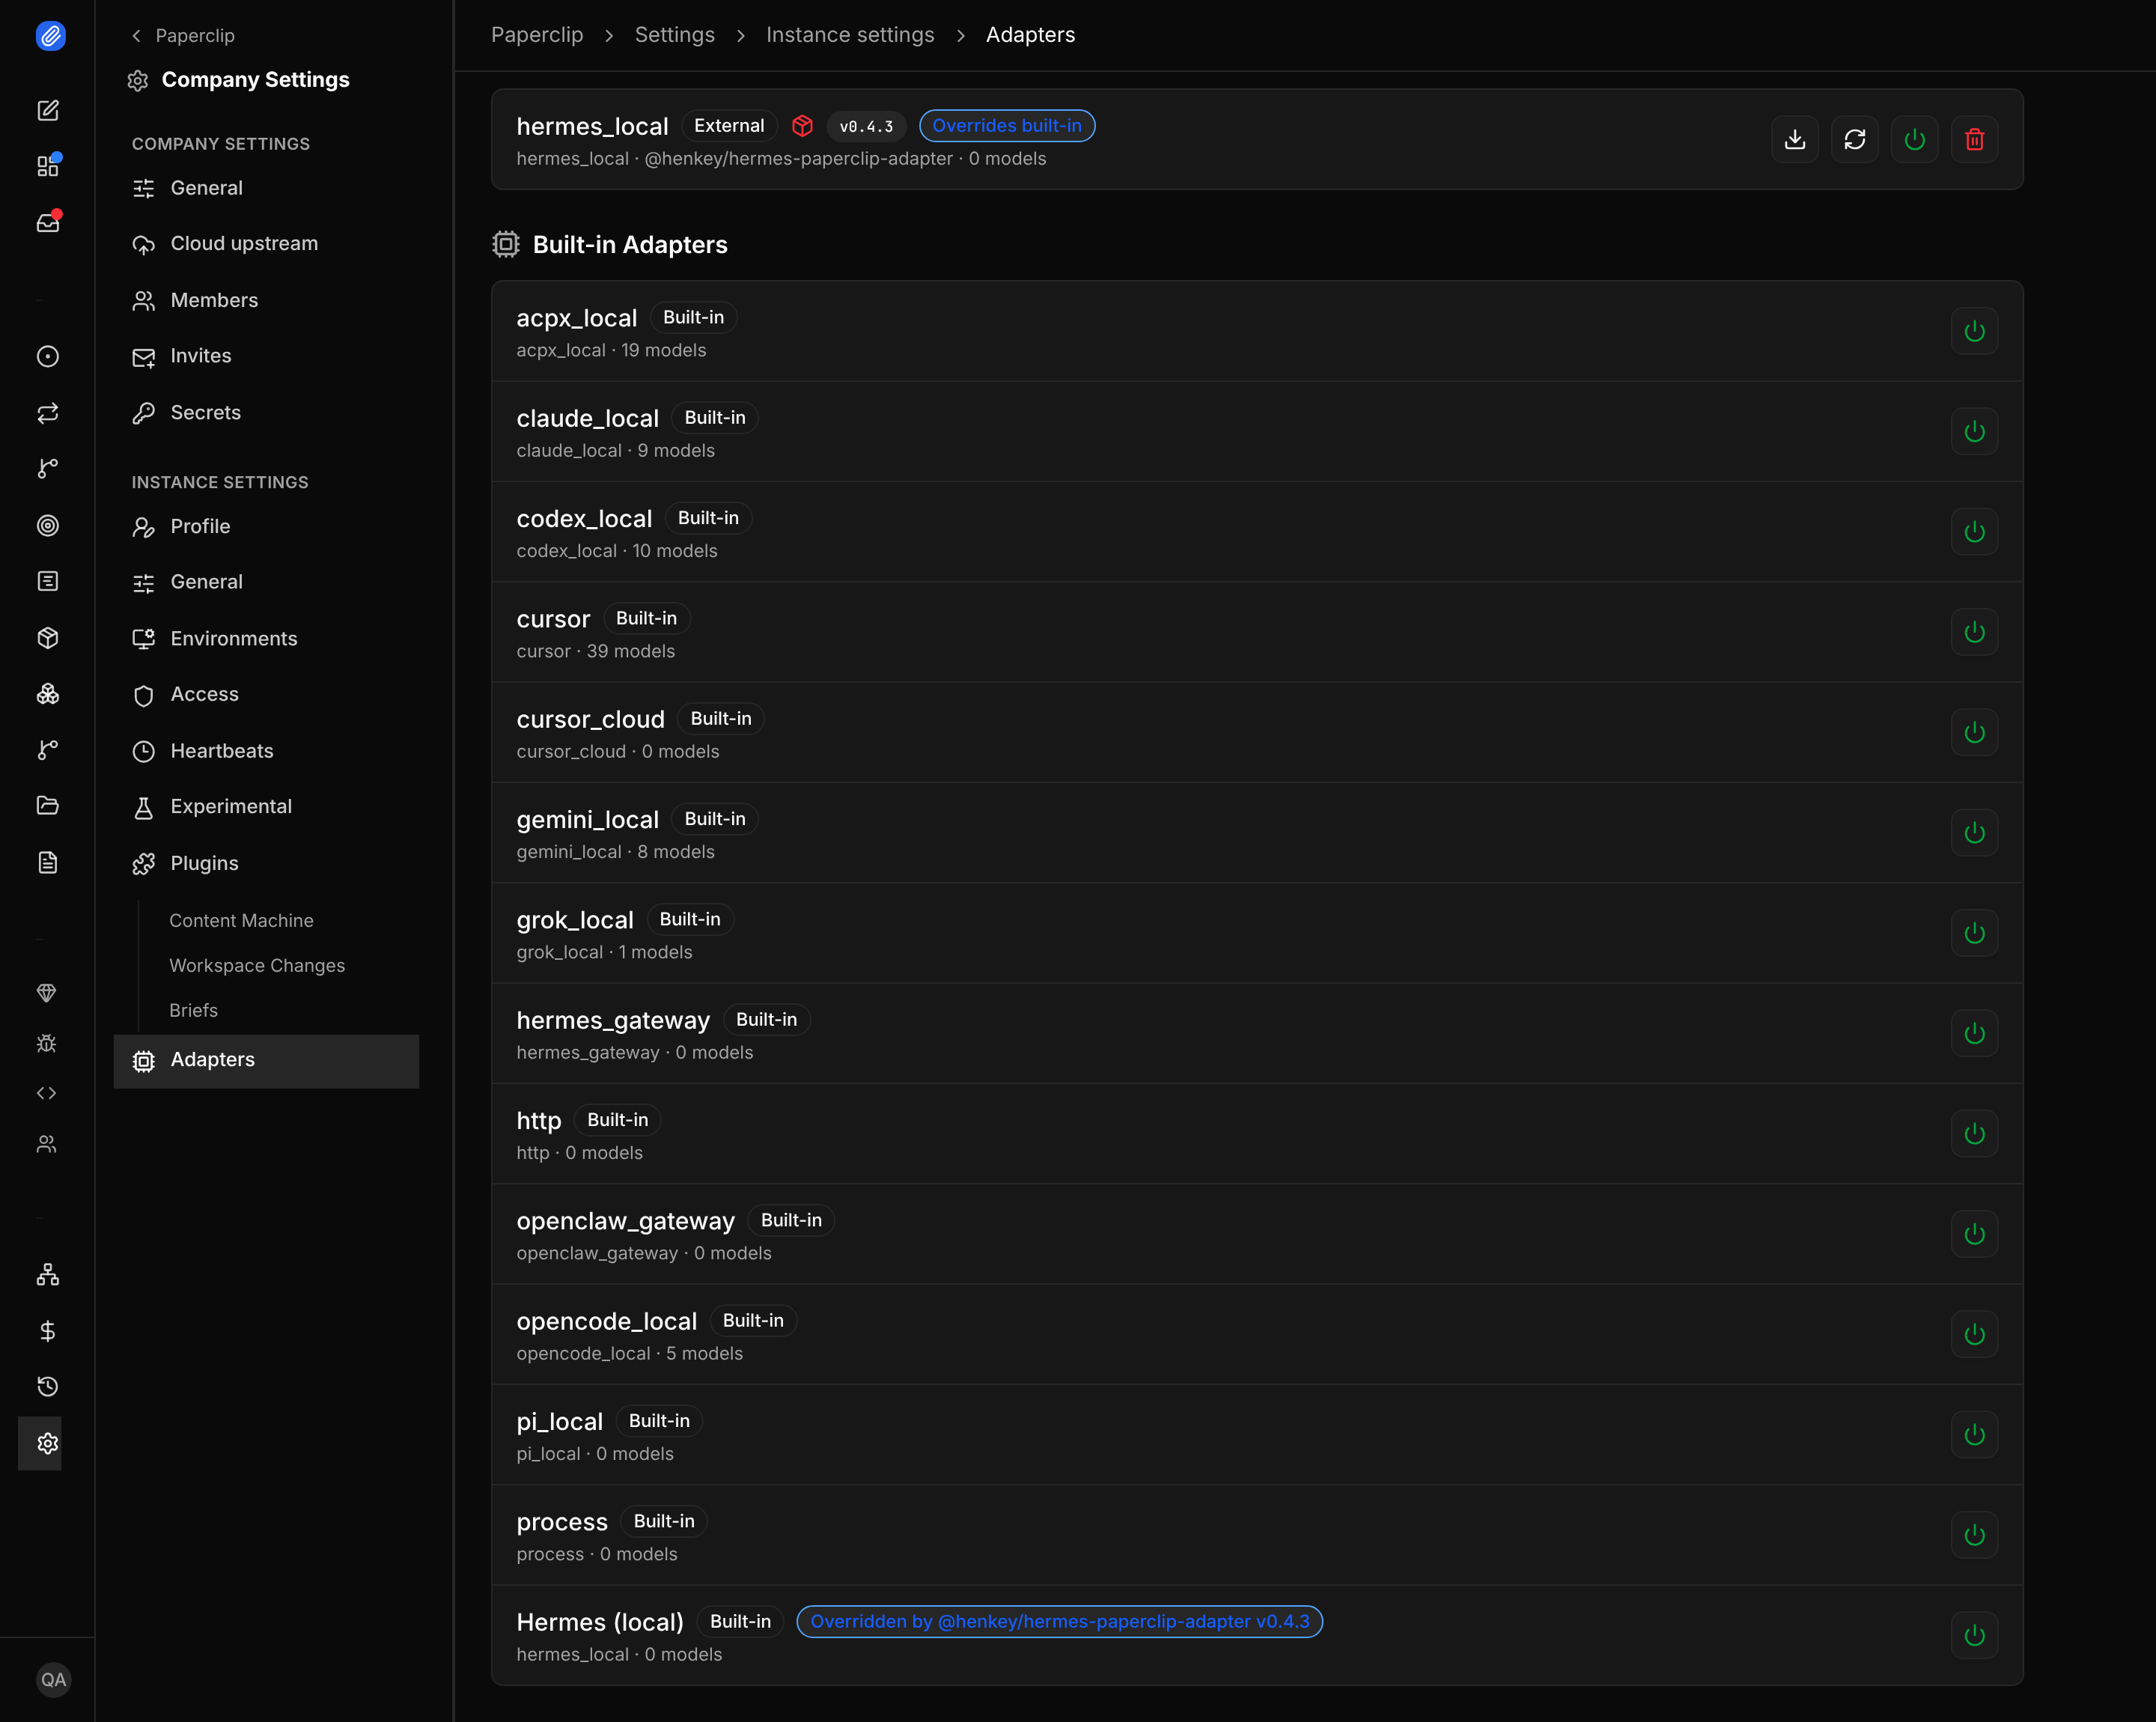Open the Workspace Changes plugin page
Image resolution: width=2156 pixels, height=1722 pixels.
pos(257,966)
